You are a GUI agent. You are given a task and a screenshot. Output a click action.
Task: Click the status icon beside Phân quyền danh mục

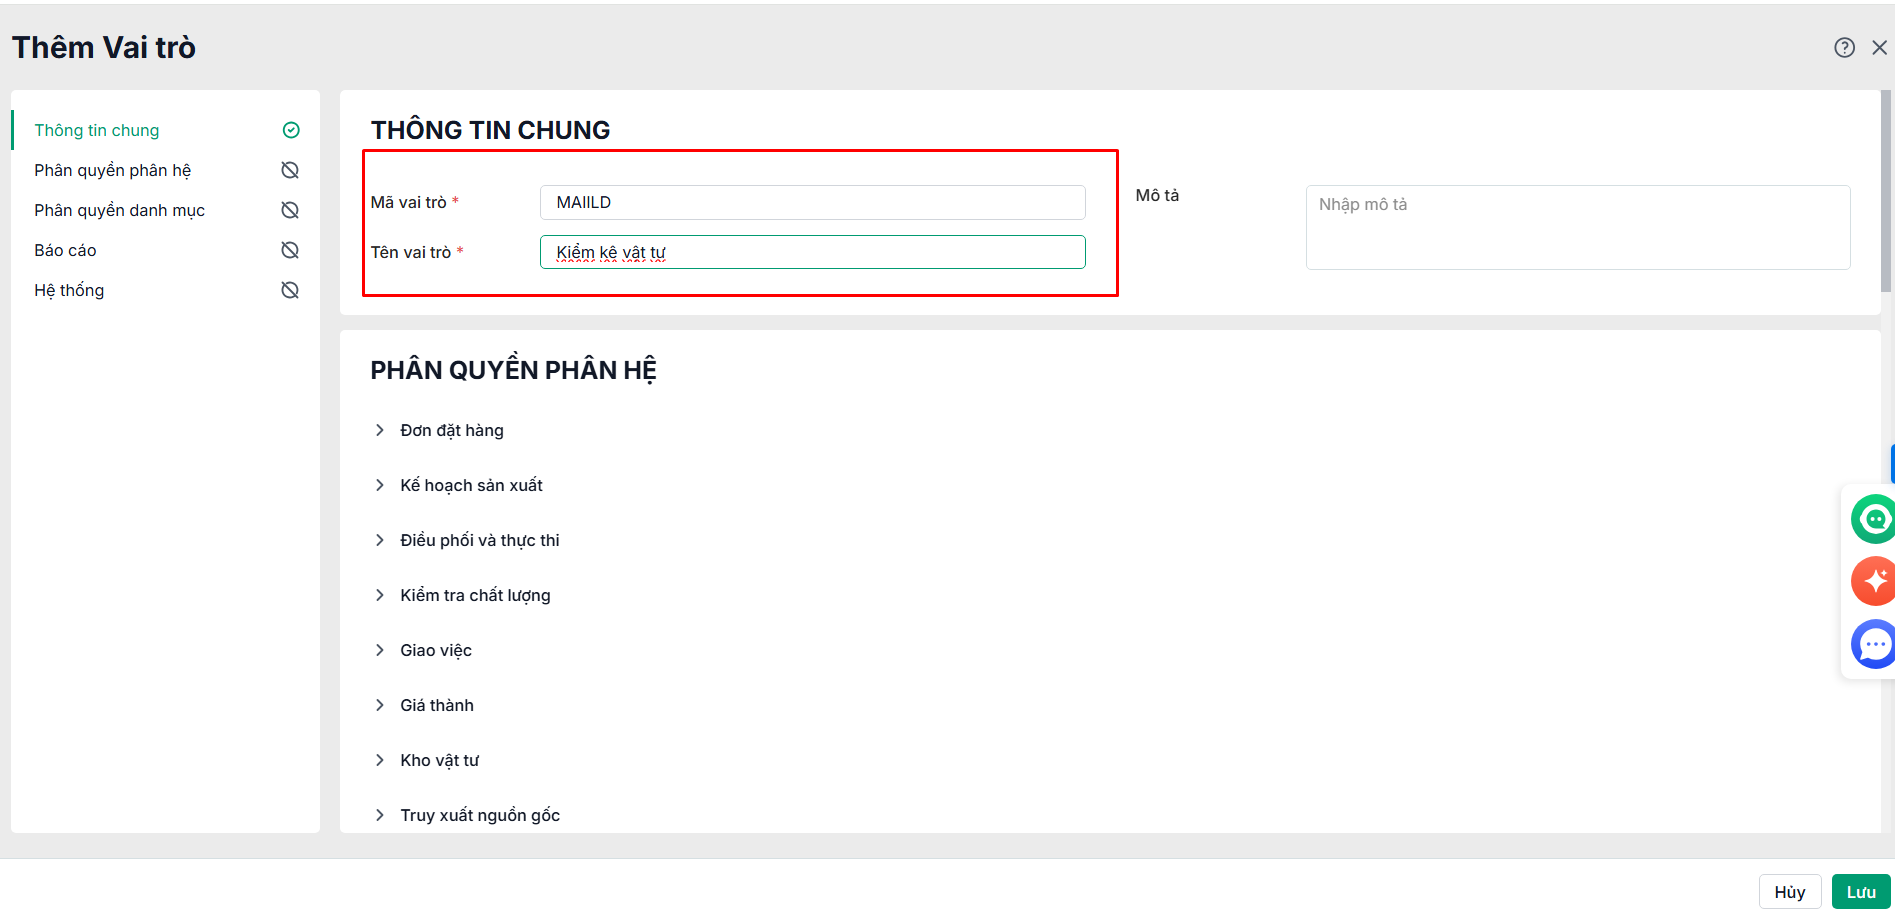click(x=290, y=210)
